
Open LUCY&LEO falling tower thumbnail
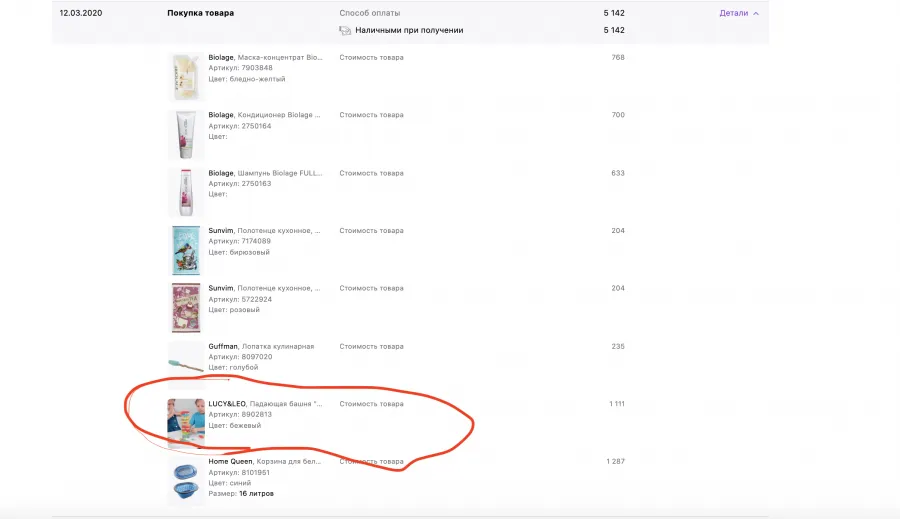(x=186, y=423)
